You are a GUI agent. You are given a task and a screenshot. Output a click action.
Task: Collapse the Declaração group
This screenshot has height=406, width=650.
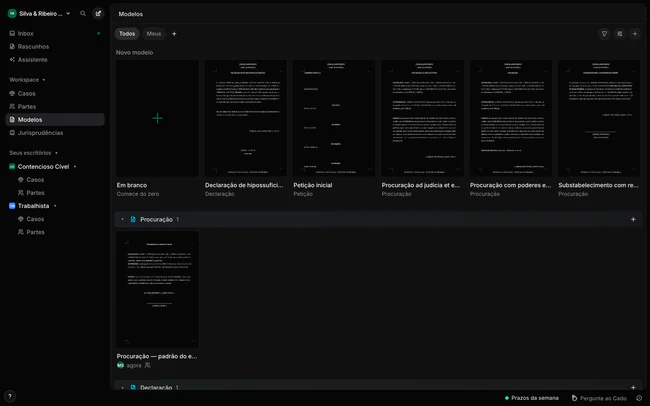click(122, 388)
